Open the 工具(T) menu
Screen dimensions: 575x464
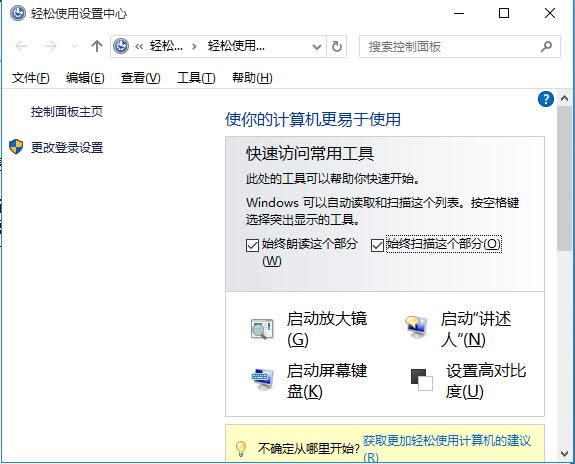click(196, 78)
